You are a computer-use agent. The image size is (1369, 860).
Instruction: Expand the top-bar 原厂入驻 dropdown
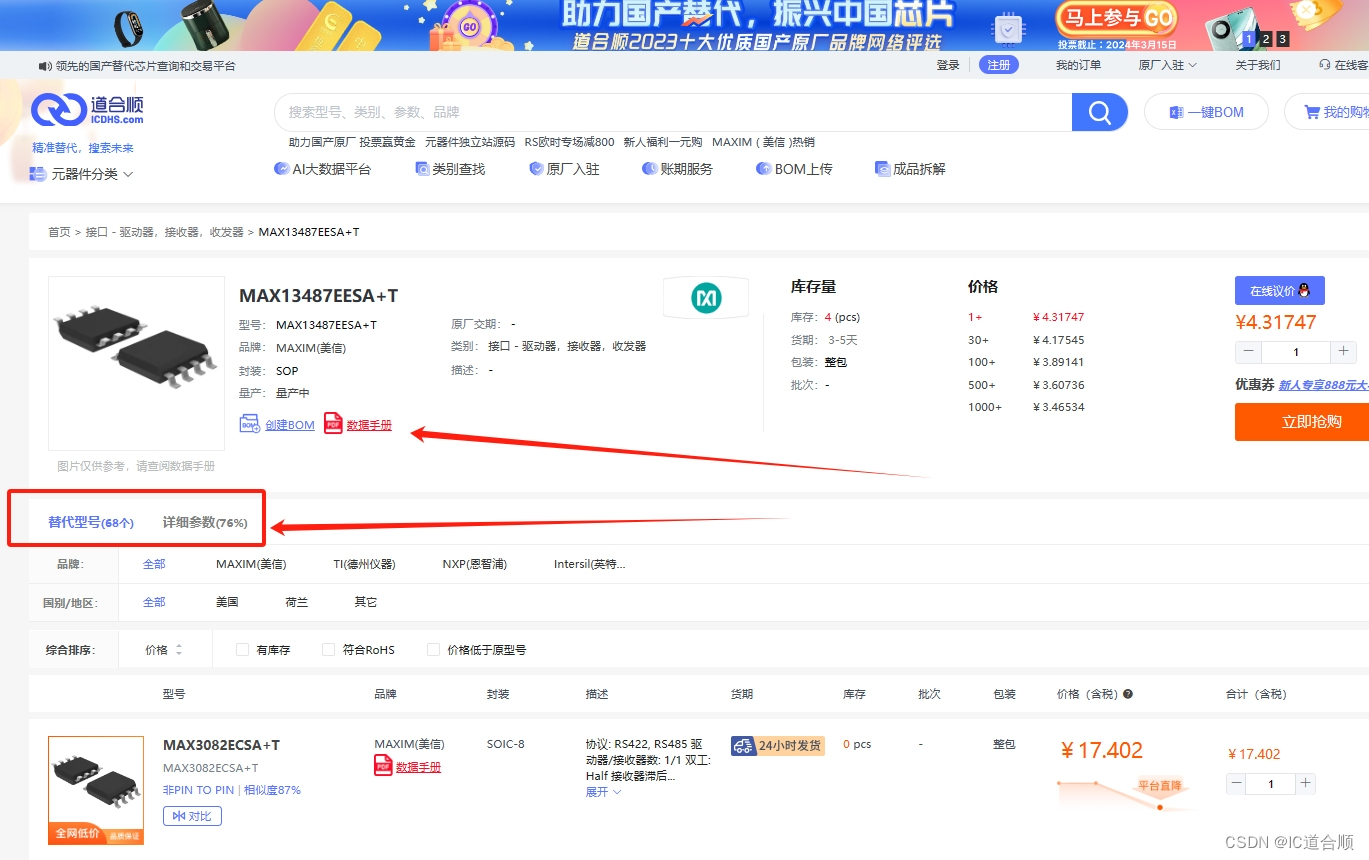1167,65
